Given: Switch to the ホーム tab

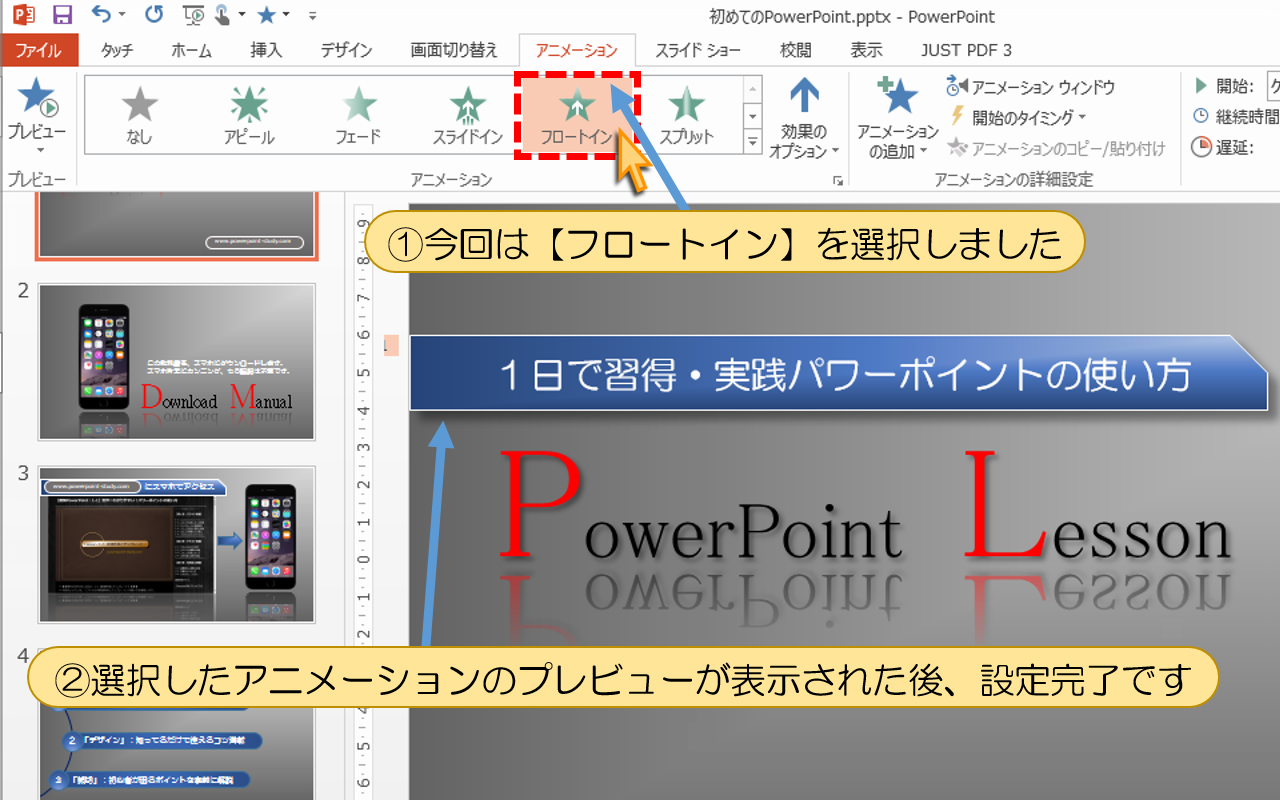Looking at the screenshot, I should [x=191, y=50].
